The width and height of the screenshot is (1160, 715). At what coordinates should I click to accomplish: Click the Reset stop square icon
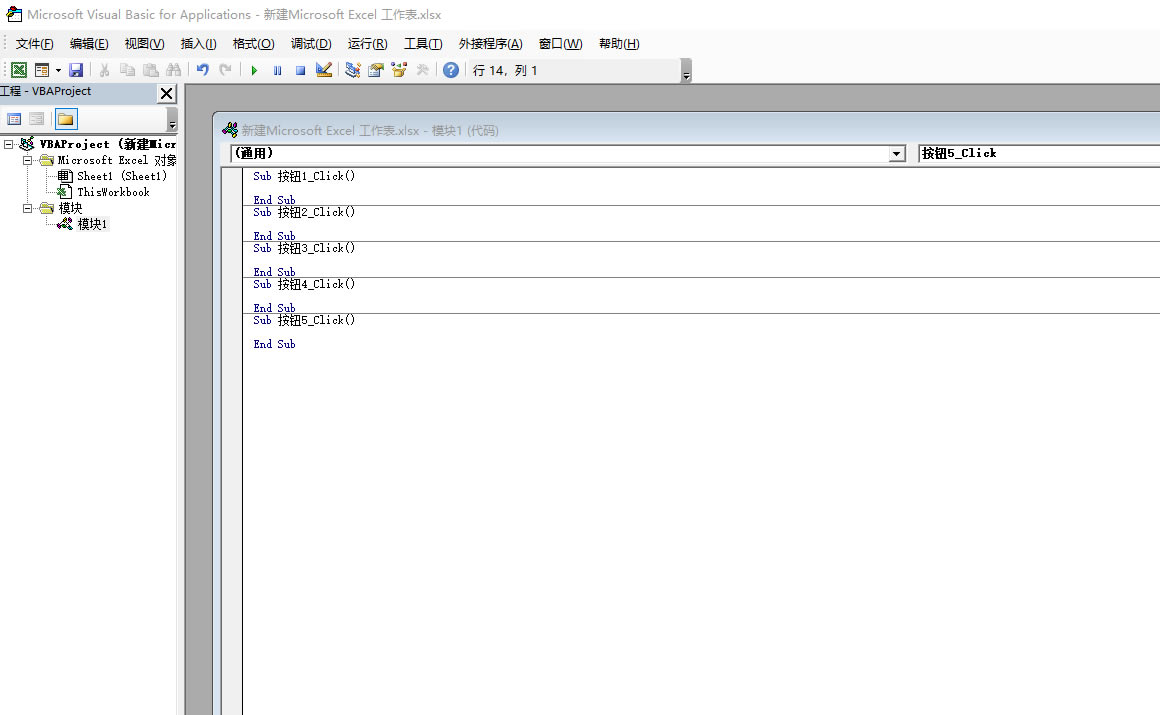coord(300,70)
